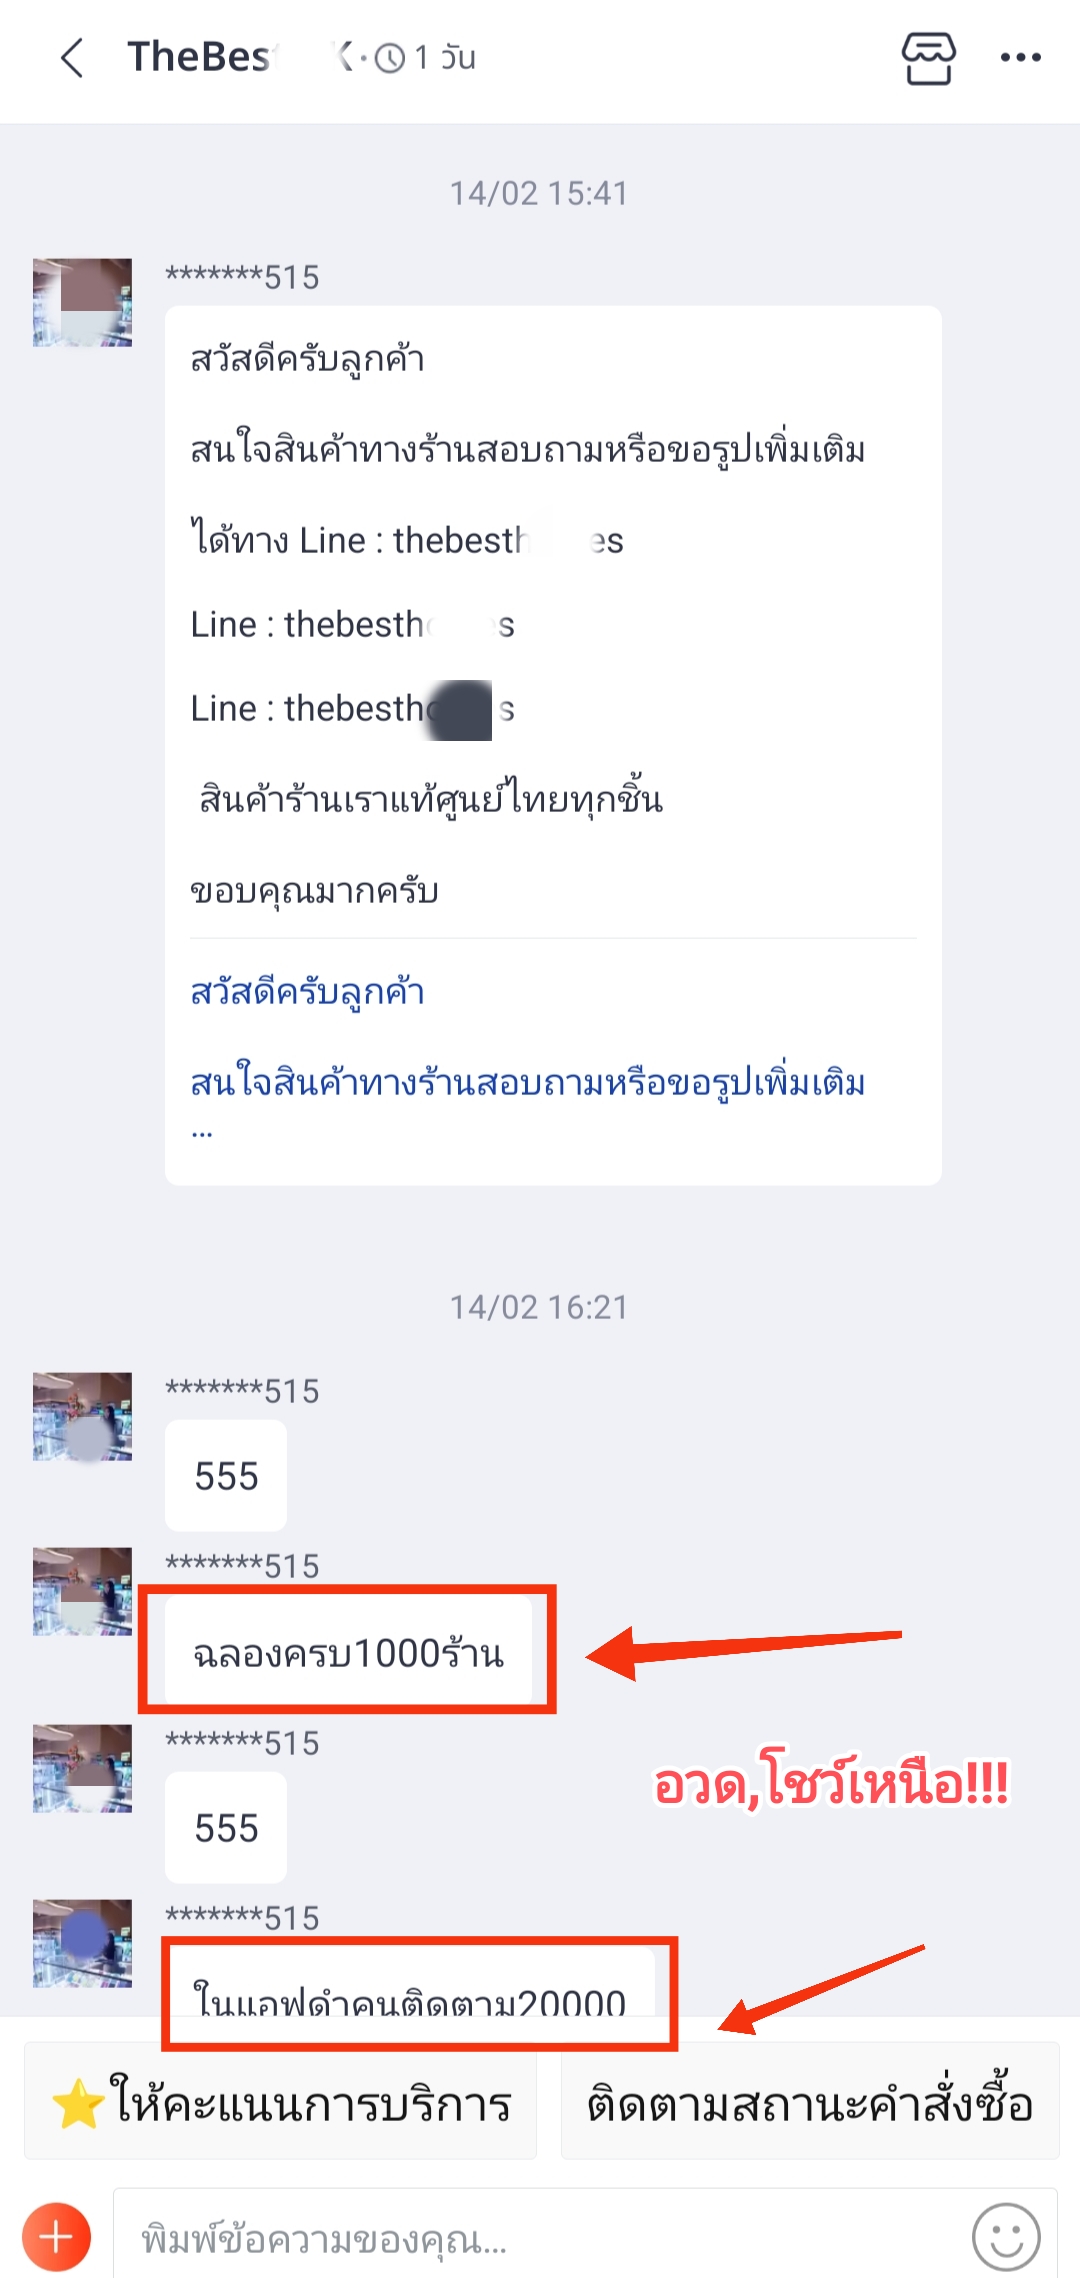
Task: Tap the red plus attachment button
Action: [x=56, y=2237]
